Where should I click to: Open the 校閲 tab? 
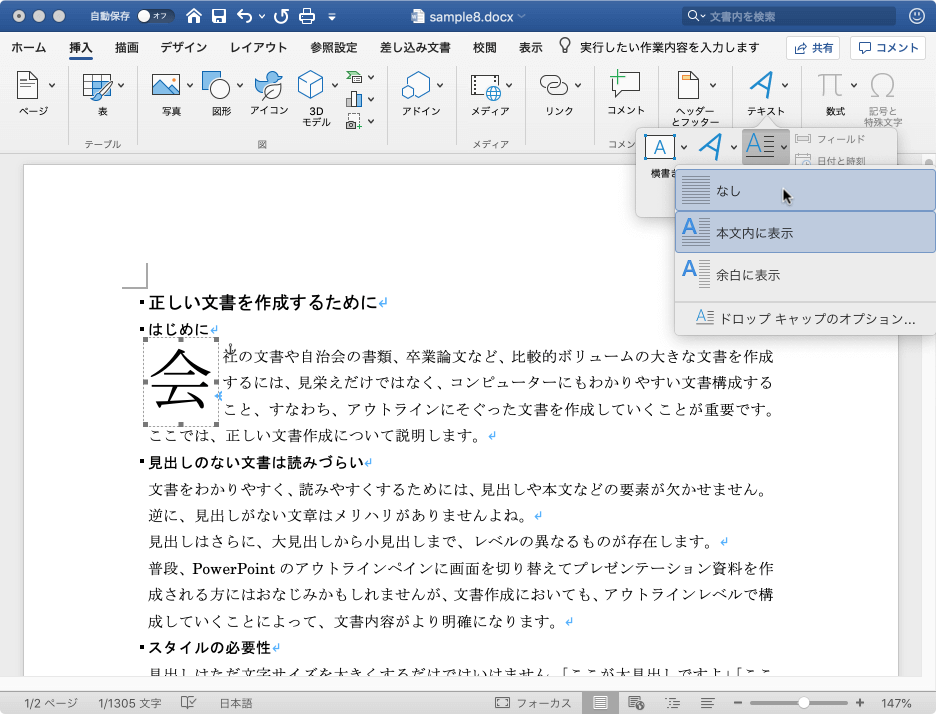(x=485, y=48)
